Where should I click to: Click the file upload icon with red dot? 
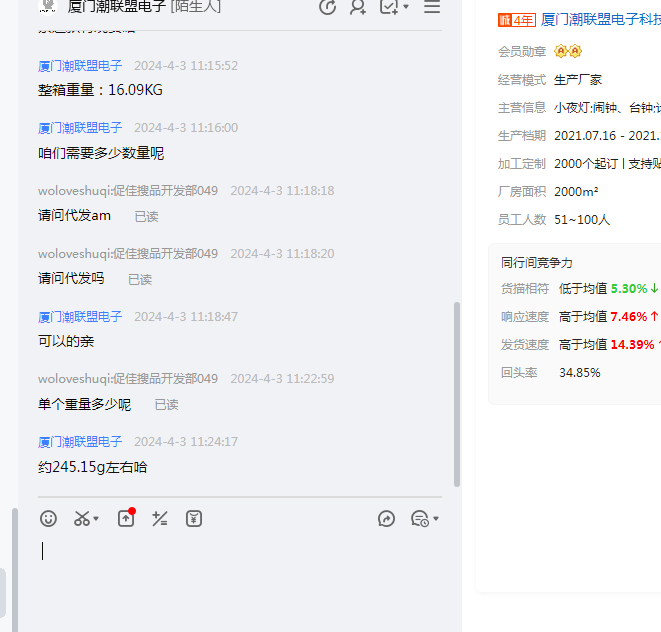pos(126,518)
